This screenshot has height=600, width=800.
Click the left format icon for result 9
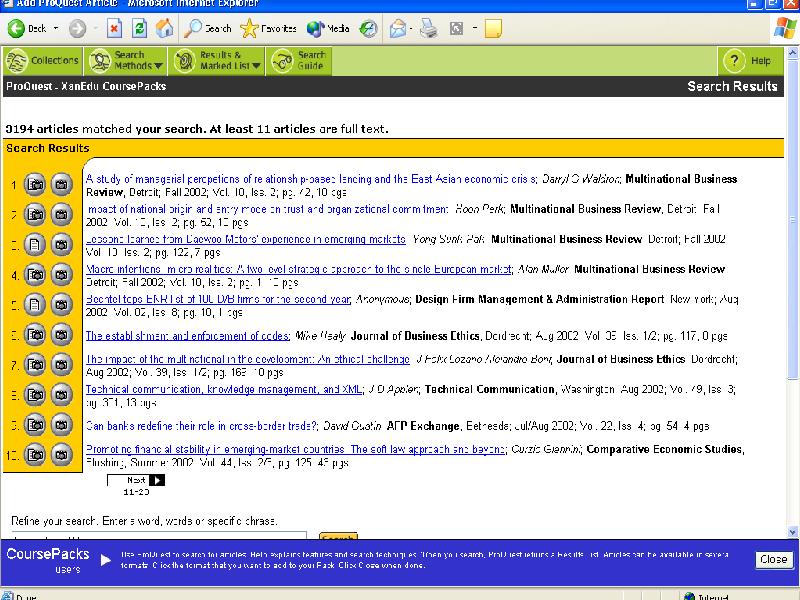click(35, 424)
